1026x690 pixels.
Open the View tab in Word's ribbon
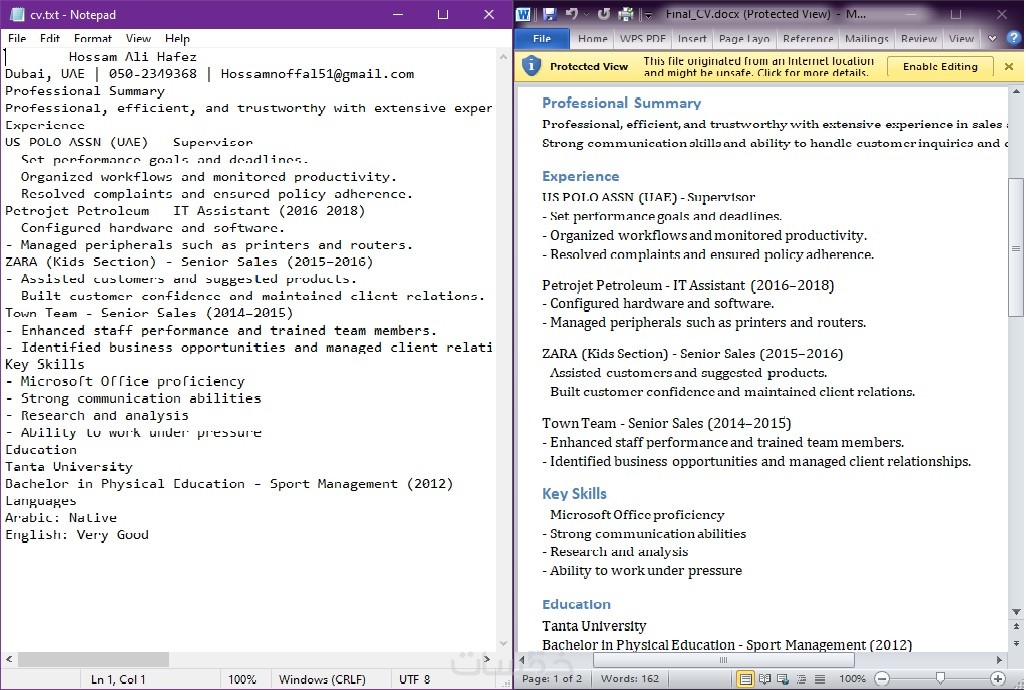tap(961, 39)
